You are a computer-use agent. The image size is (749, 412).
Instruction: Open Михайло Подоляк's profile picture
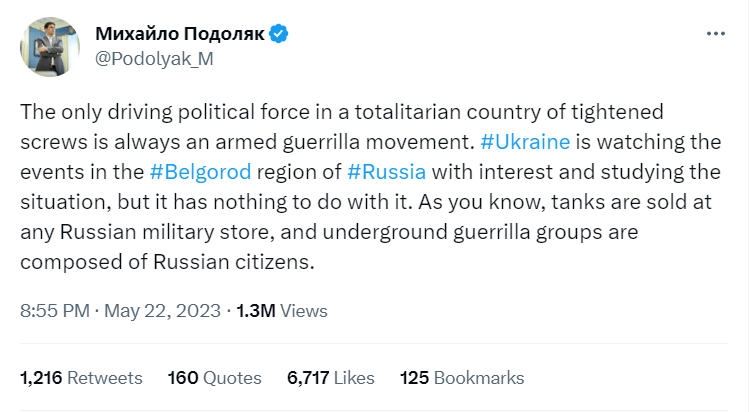[50, 47]
